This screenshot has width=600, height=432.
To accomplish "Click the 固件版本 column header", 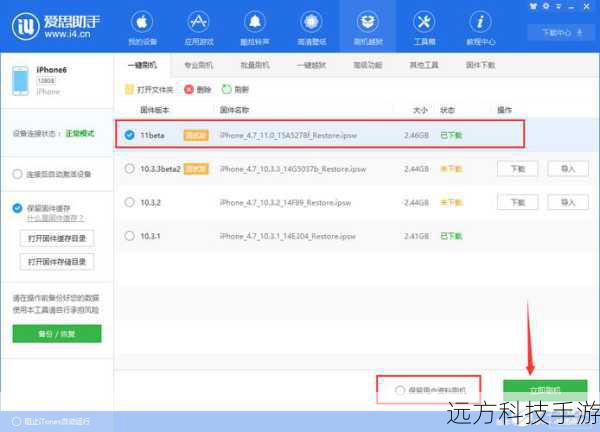I will 154,110.
